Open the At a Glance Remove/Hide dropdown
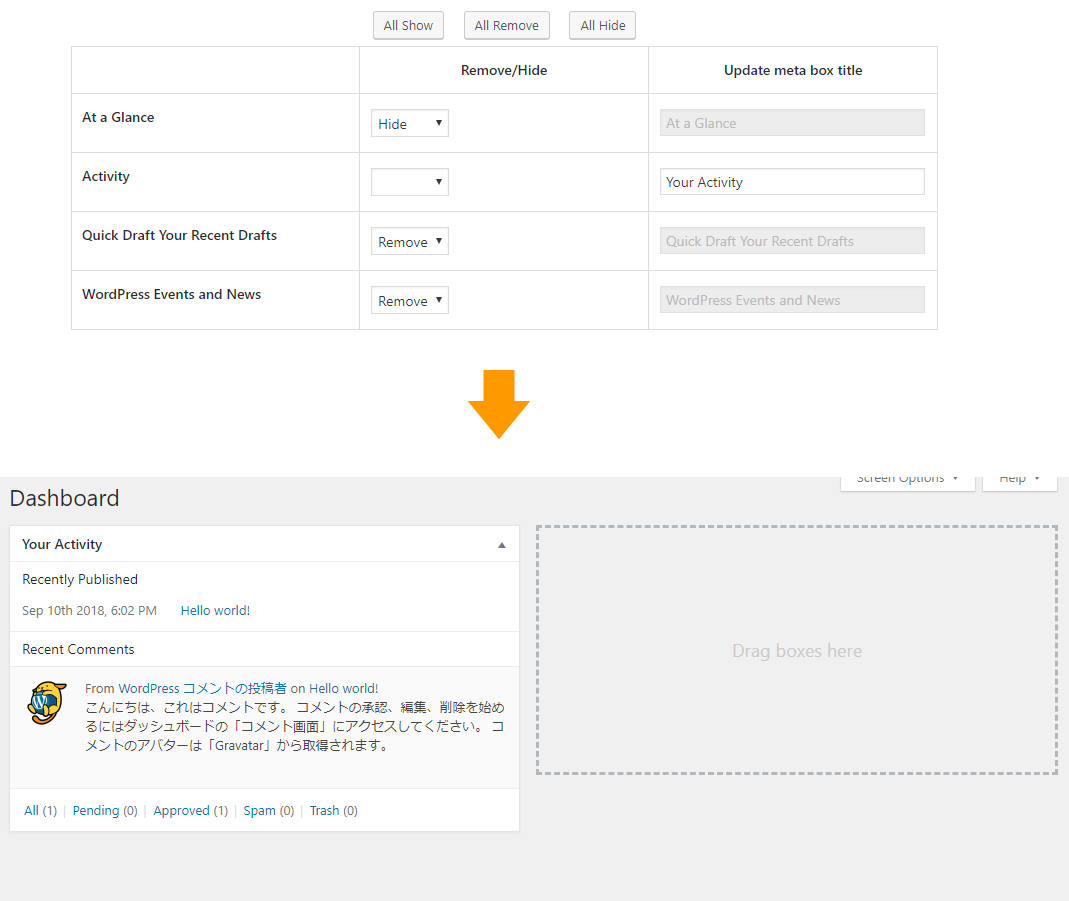 (410, 123)
